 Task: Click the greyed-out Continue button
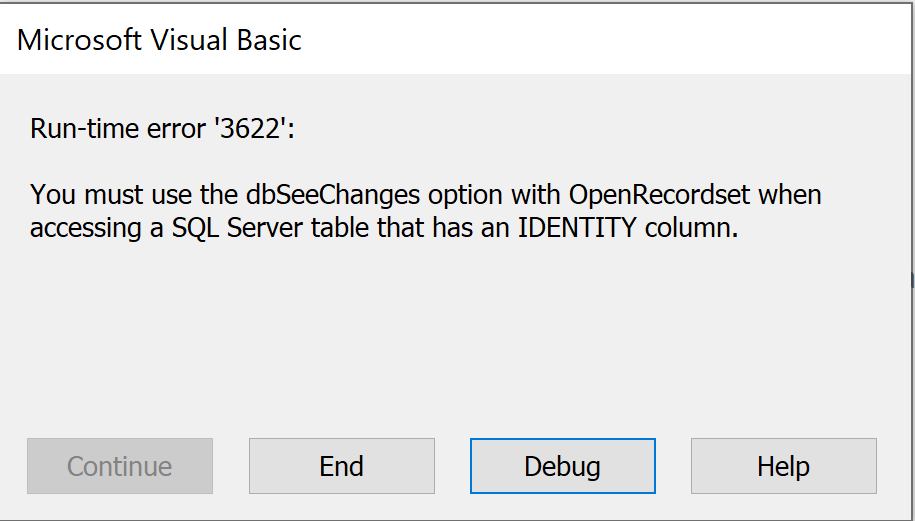[120, 466]
